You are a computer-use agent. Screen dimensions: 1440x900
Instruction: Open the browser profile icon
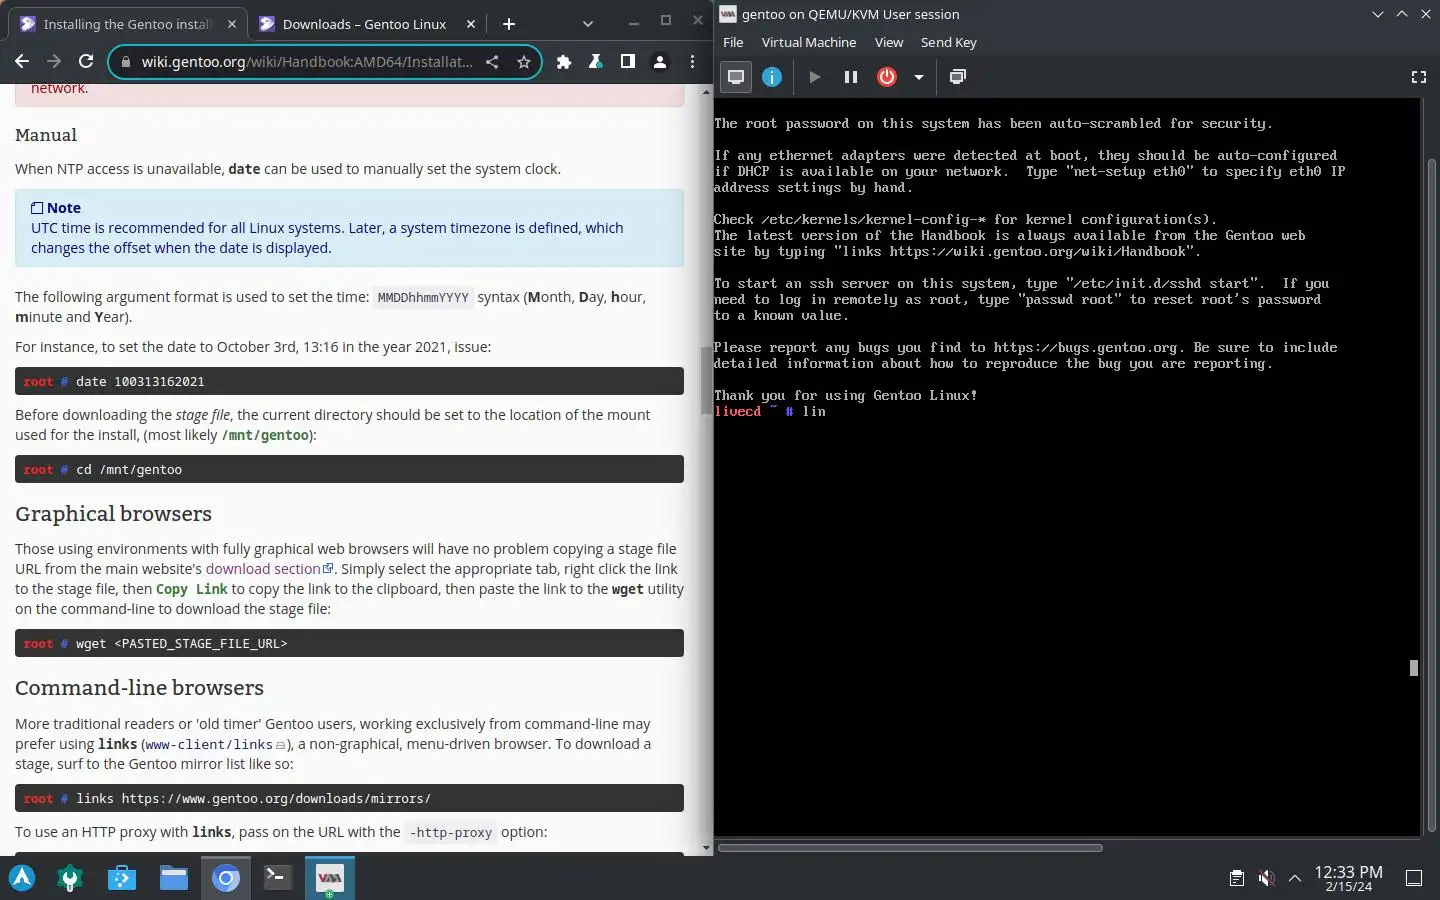tap(660, 62)
